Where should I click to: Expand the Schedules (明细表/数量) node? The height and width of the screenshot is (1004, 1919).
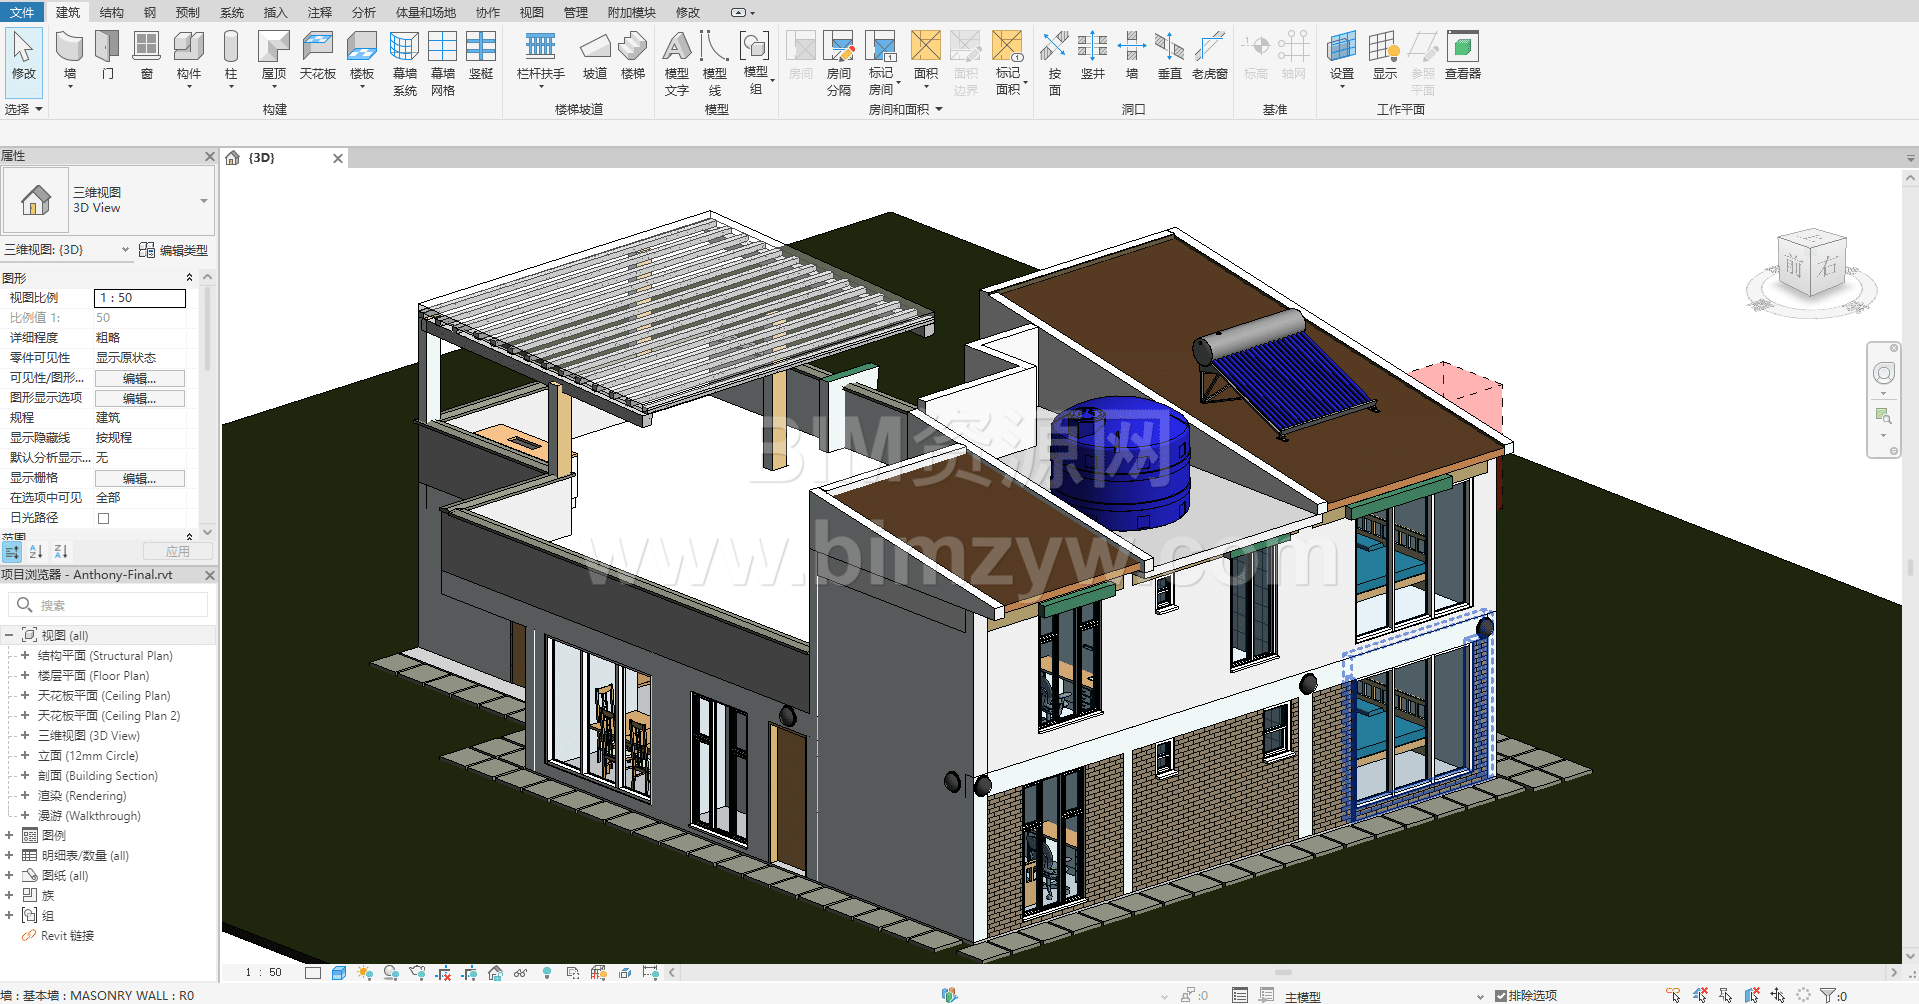9,856
